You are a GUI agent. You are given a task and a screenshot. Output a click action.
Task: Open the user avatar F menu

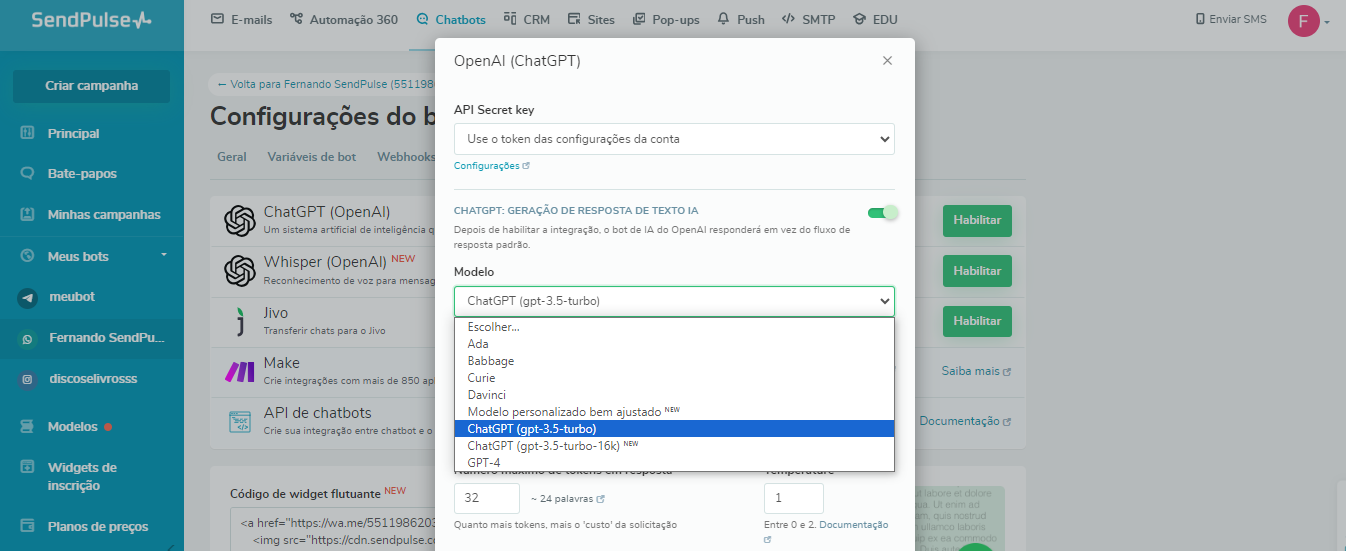click(x=1308, y=20)
